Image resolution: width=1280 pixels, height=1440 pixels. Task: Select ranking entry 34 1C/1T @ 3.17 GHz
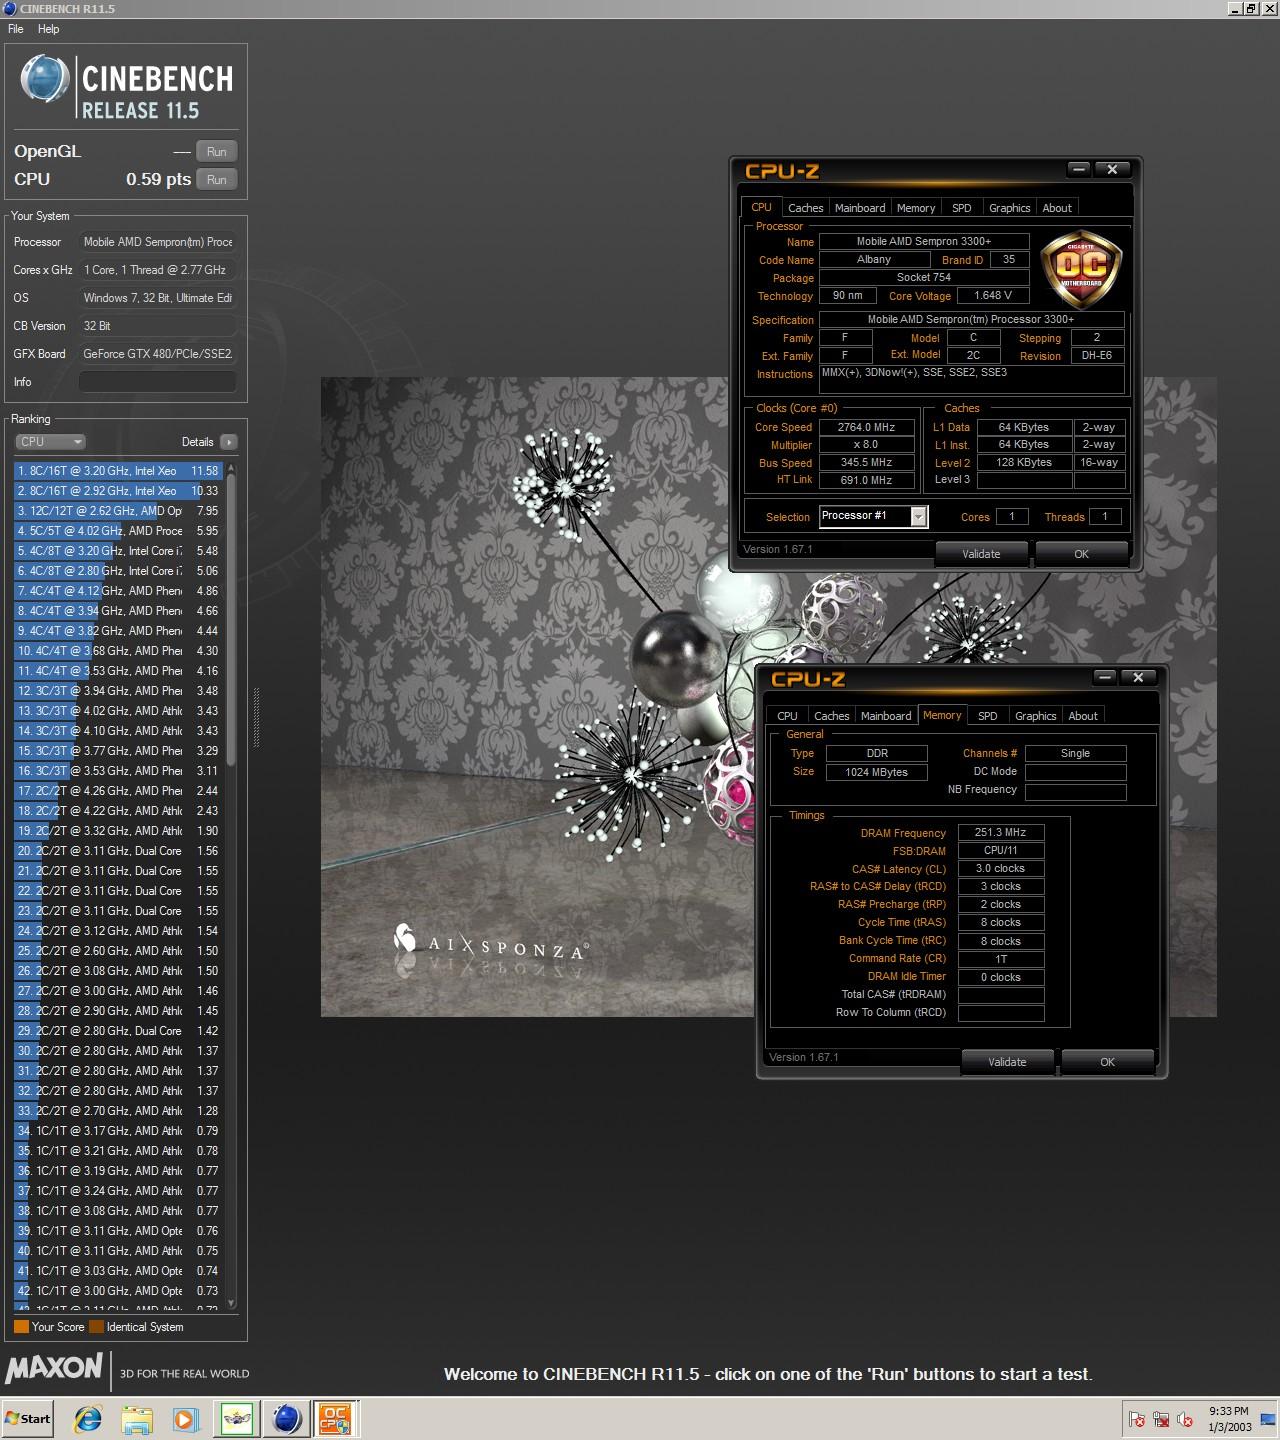(x=119, y=1130)
